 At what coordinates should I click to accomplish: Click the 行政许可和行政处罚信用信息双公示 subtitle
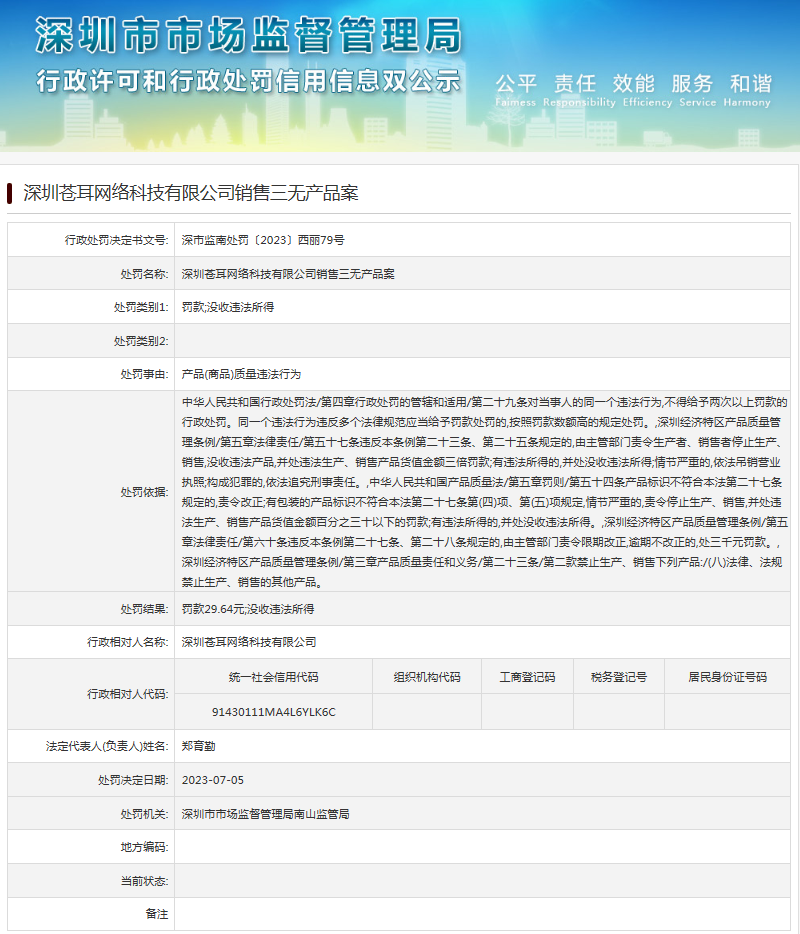pyautogui.click(x=248, y=80)
